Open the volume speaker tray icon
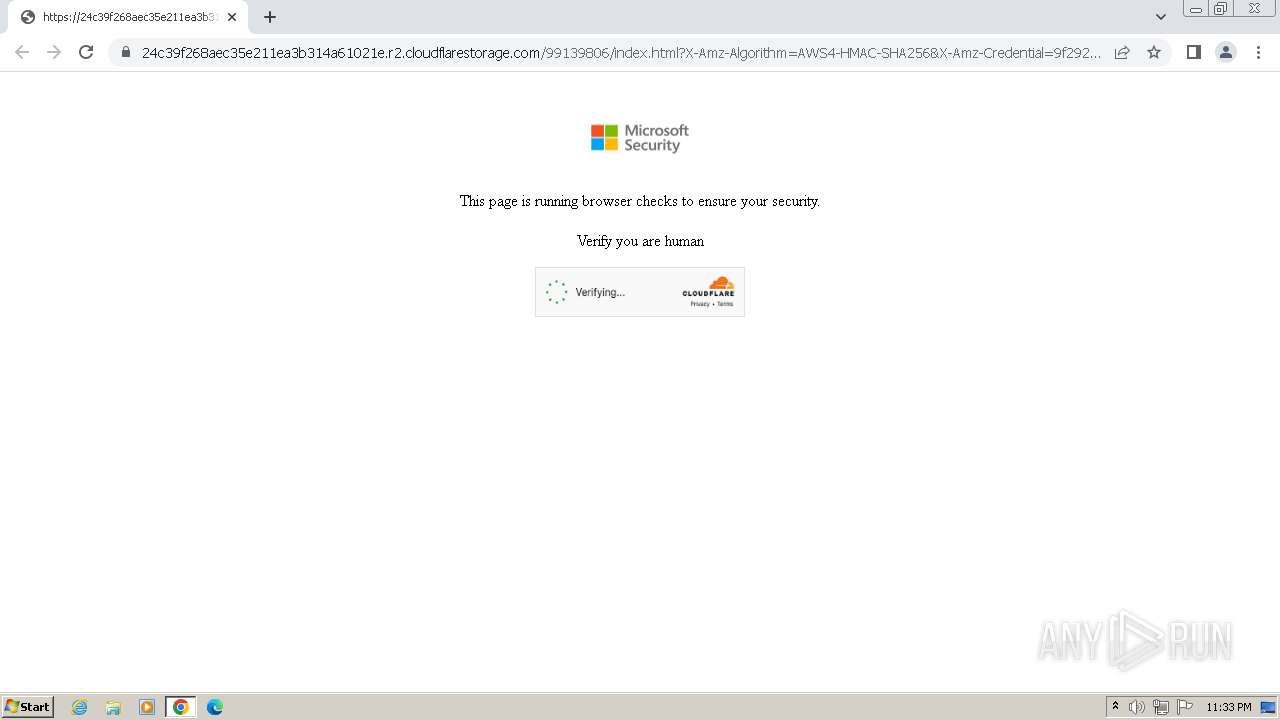 (x=1137, y=707)
